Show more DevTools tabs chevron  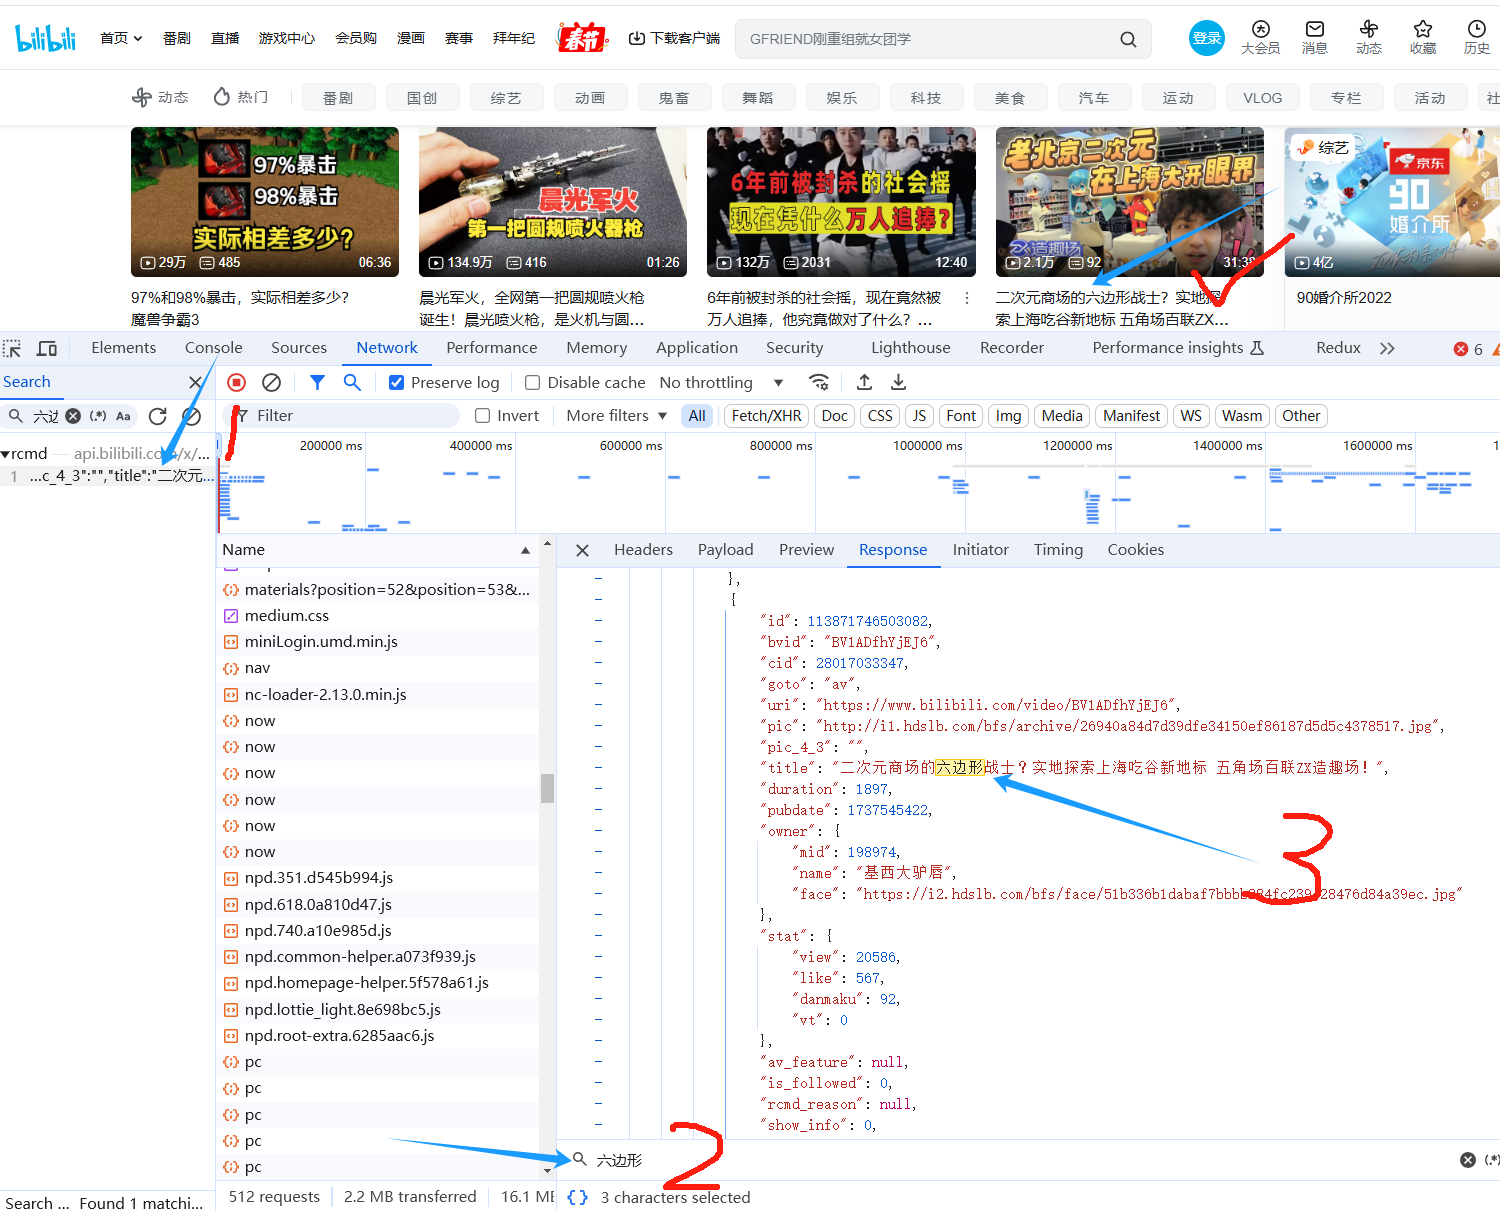click(x=1387, y=348)
